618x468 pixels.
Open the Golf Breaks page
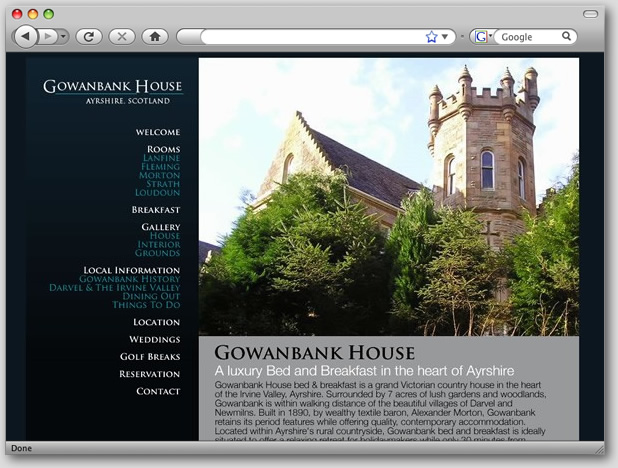coord(149,357)
